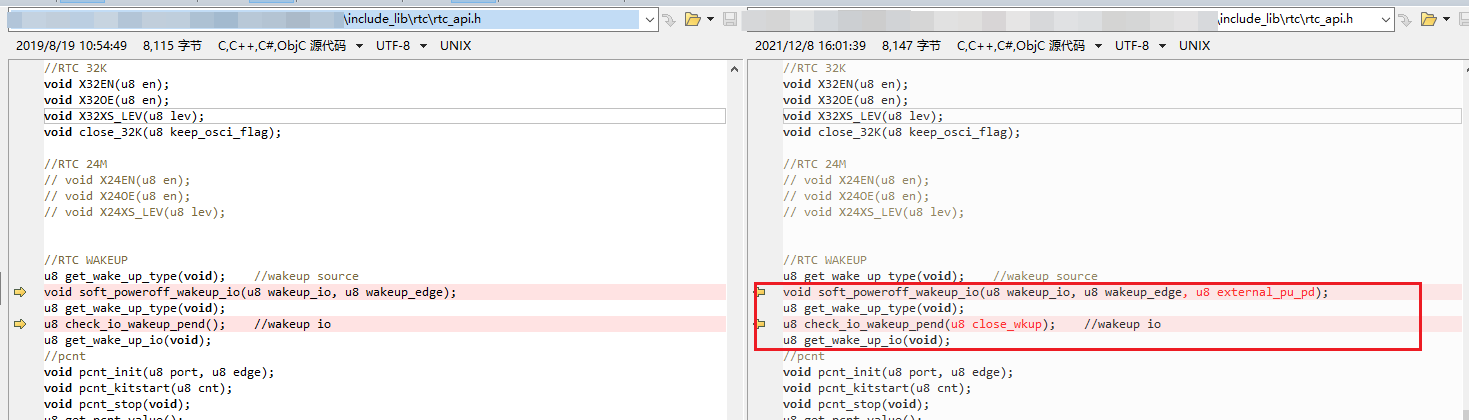Open right browse-folder dropdown arrow

click(x=1448, y=19)
